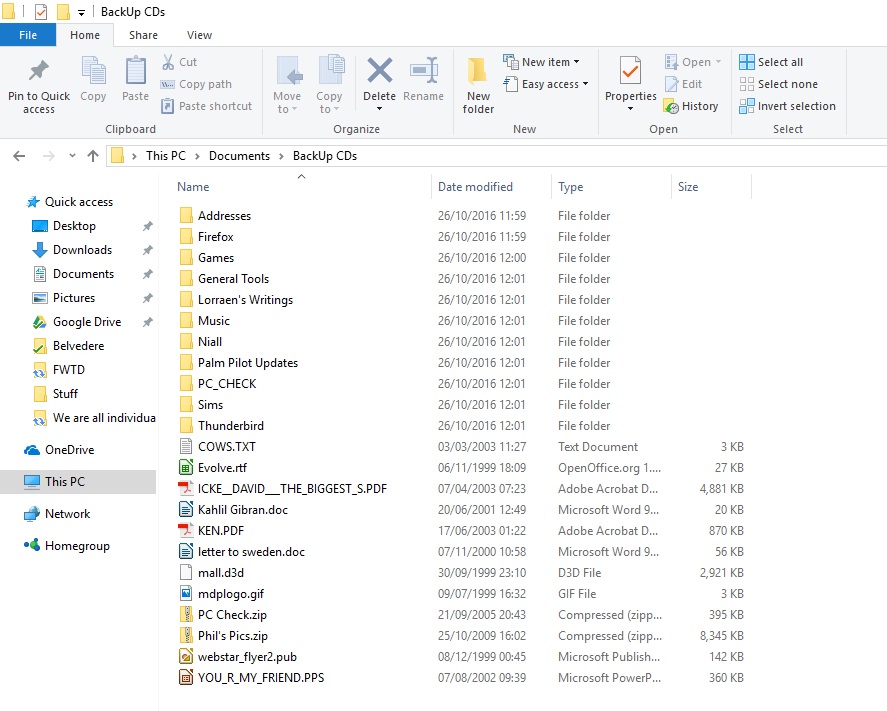Switch to the Share ribbon tab

point(143,34)
